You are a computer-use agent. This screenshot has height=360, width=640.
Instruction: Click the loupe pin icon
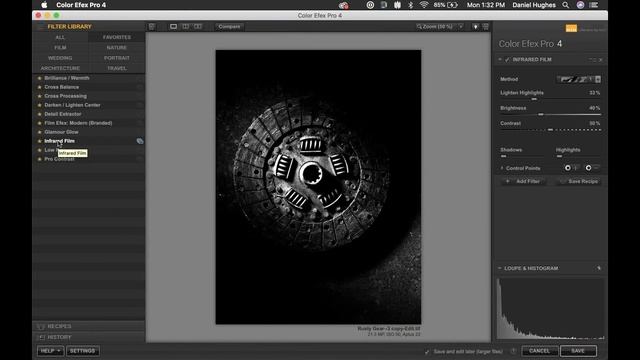pos(599,268)
